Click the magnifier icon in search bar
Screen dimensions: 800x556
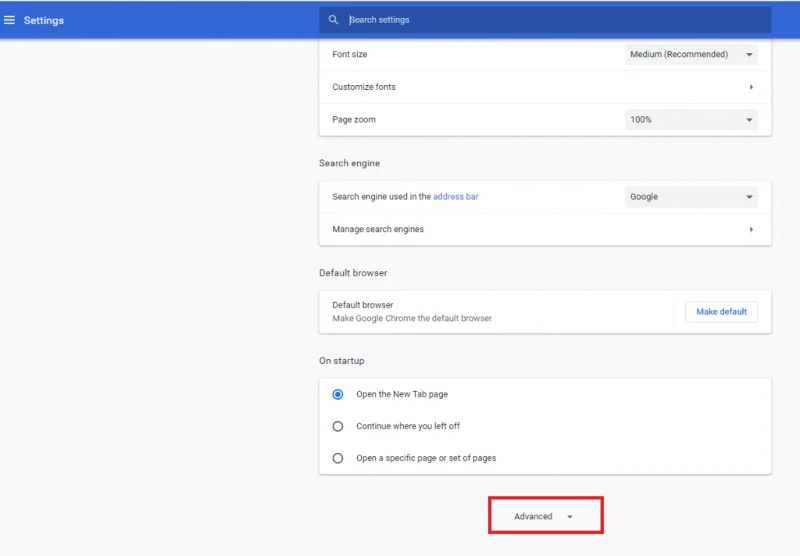334,20
